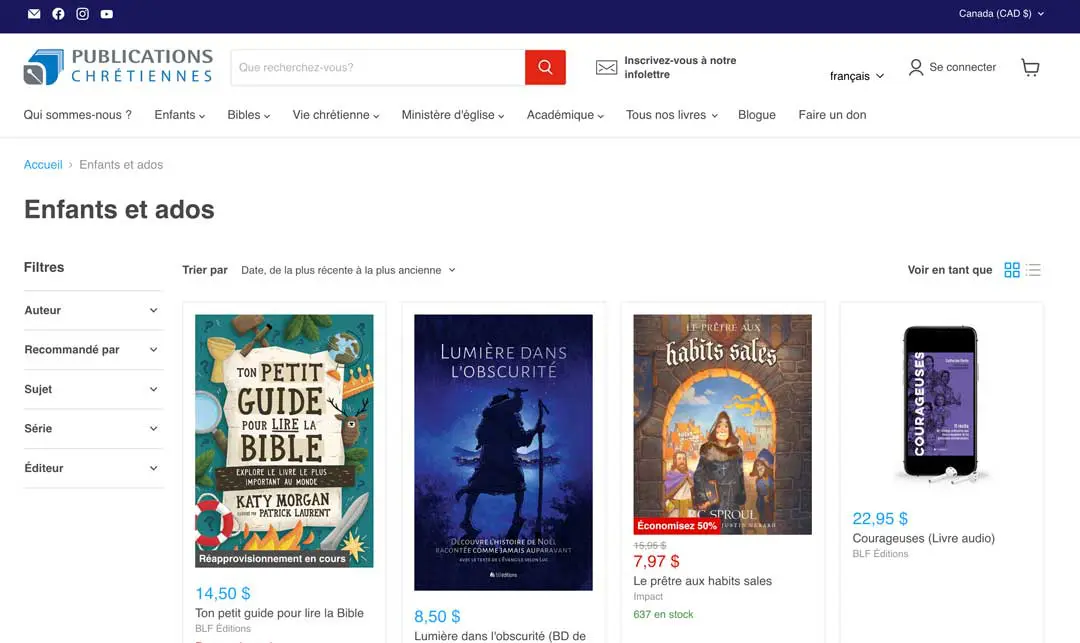Open the Blogue page
The image size is (1080, 643).
click(757, 115)
